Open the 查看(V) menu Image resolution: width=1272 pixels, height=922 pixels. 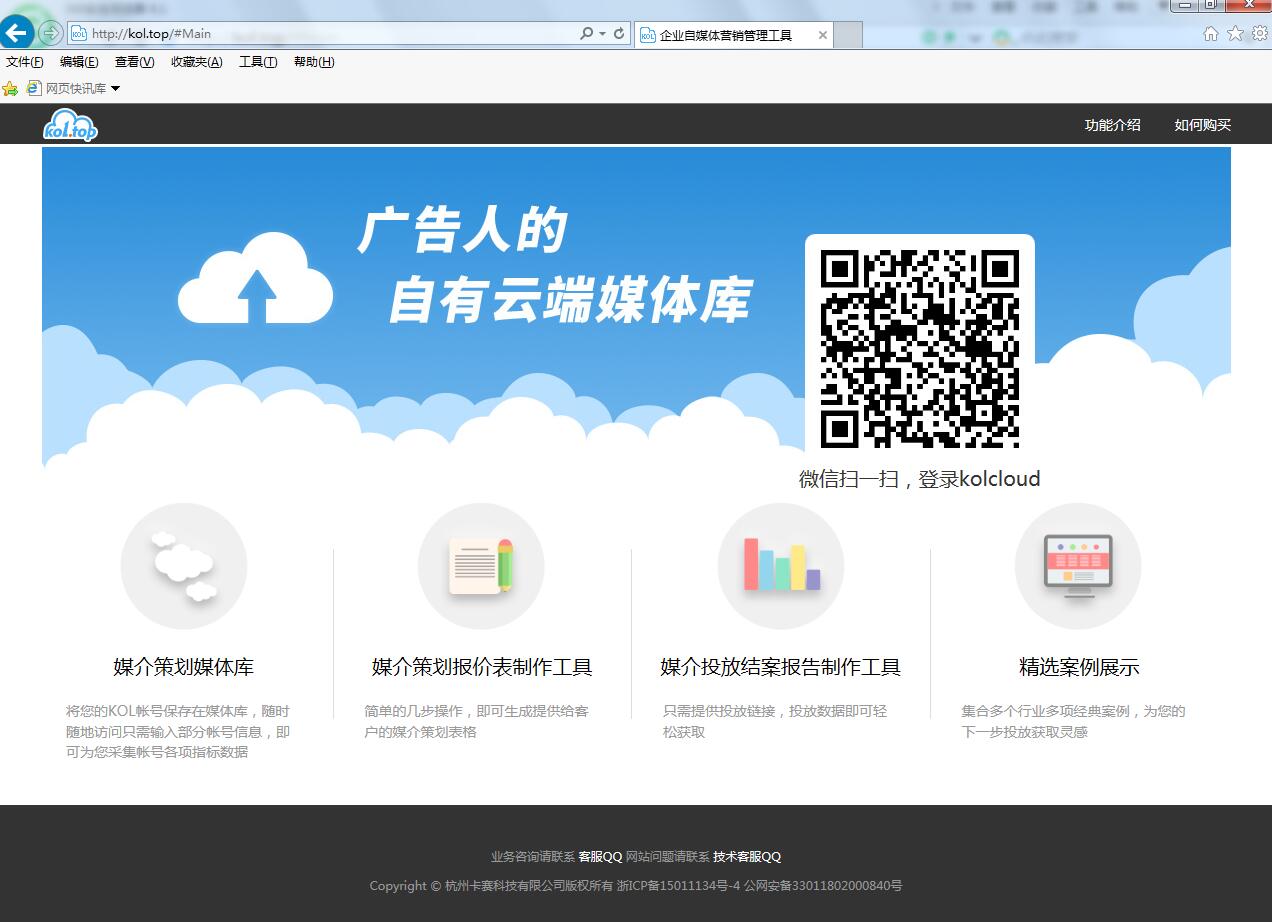tap(134, 62)
